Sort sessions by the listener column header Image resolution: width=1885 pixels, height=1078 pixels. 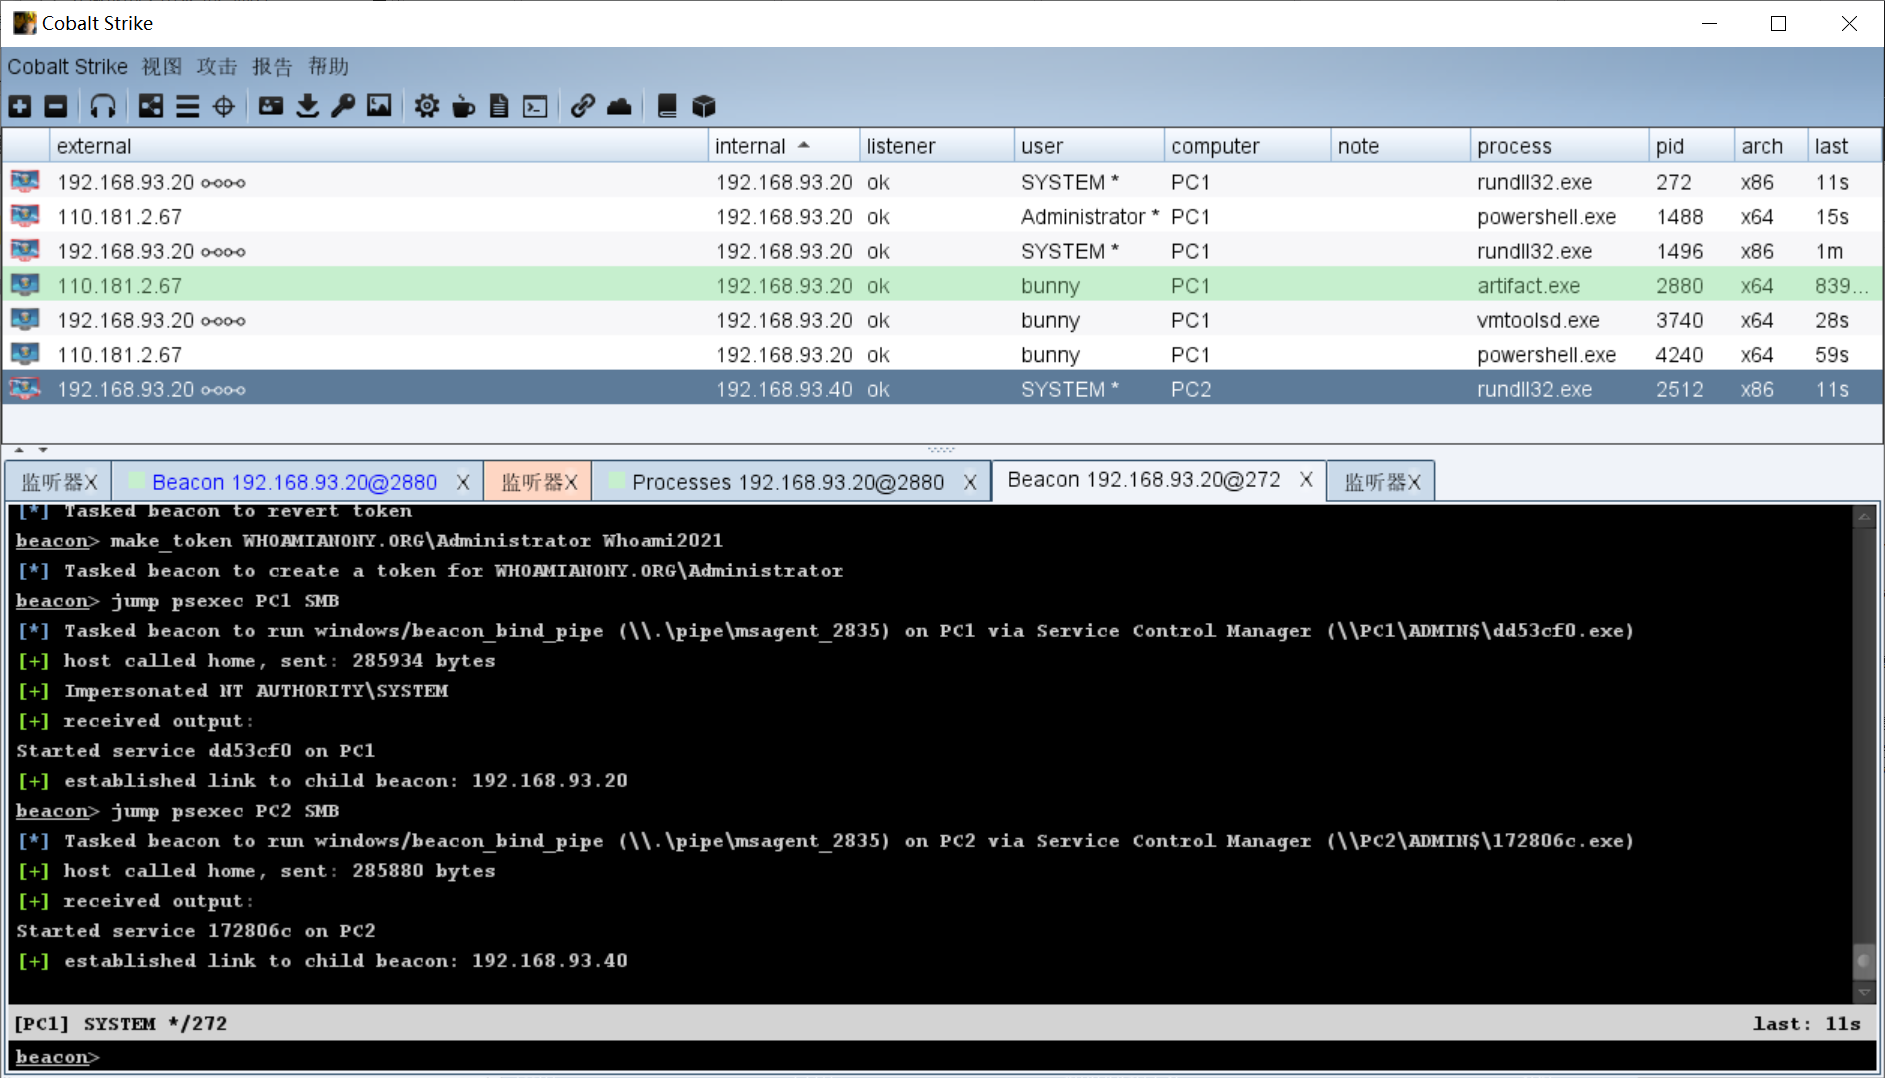[x=936, y=146]
